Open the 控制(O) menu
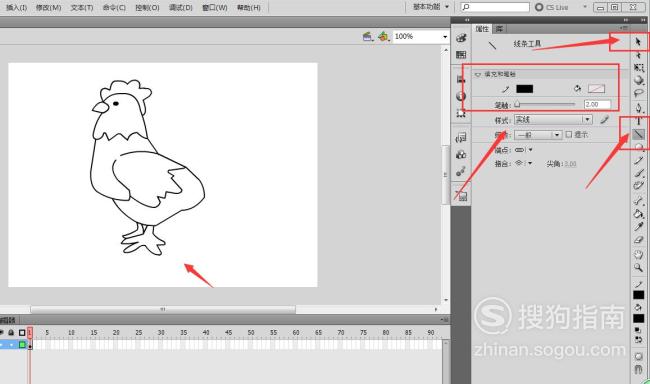650x384 pixels. 147,7
